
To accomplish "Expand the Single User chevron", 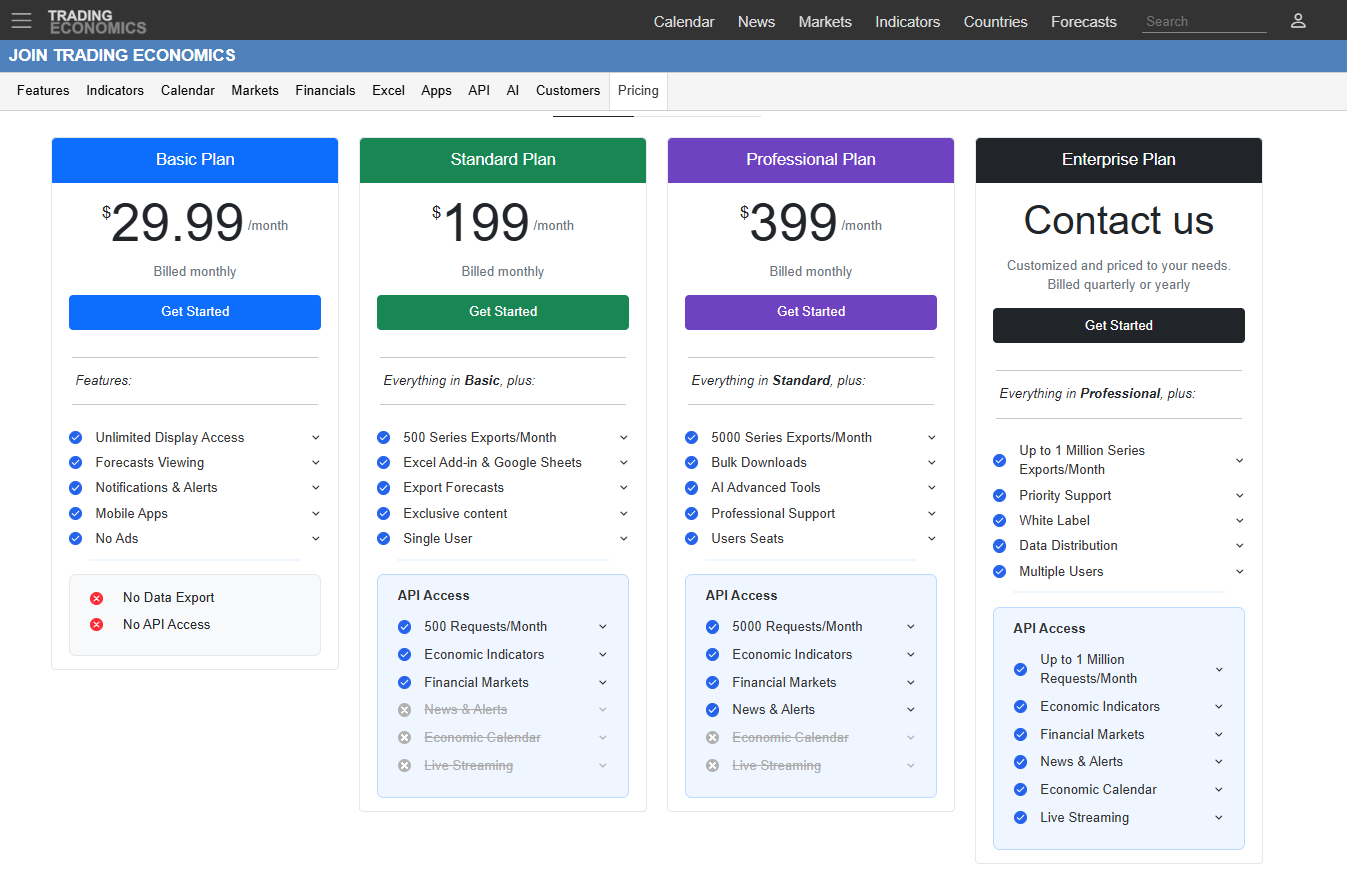I will 623,539.
